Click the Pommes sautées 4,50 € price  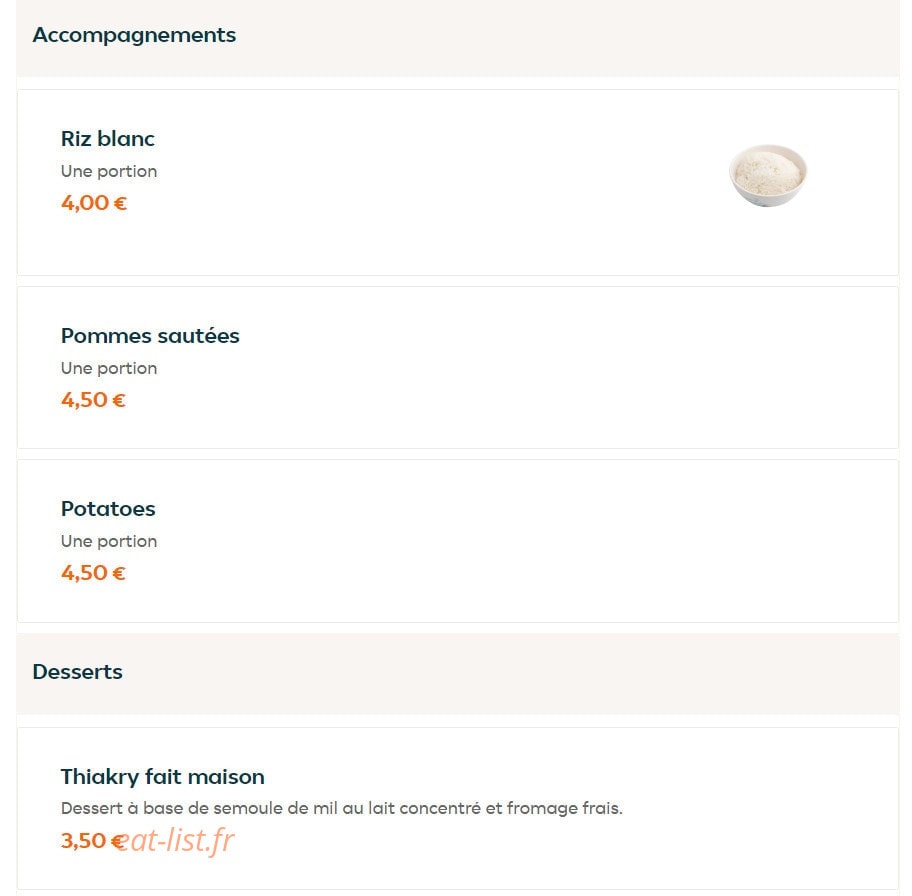pos(93,400)
